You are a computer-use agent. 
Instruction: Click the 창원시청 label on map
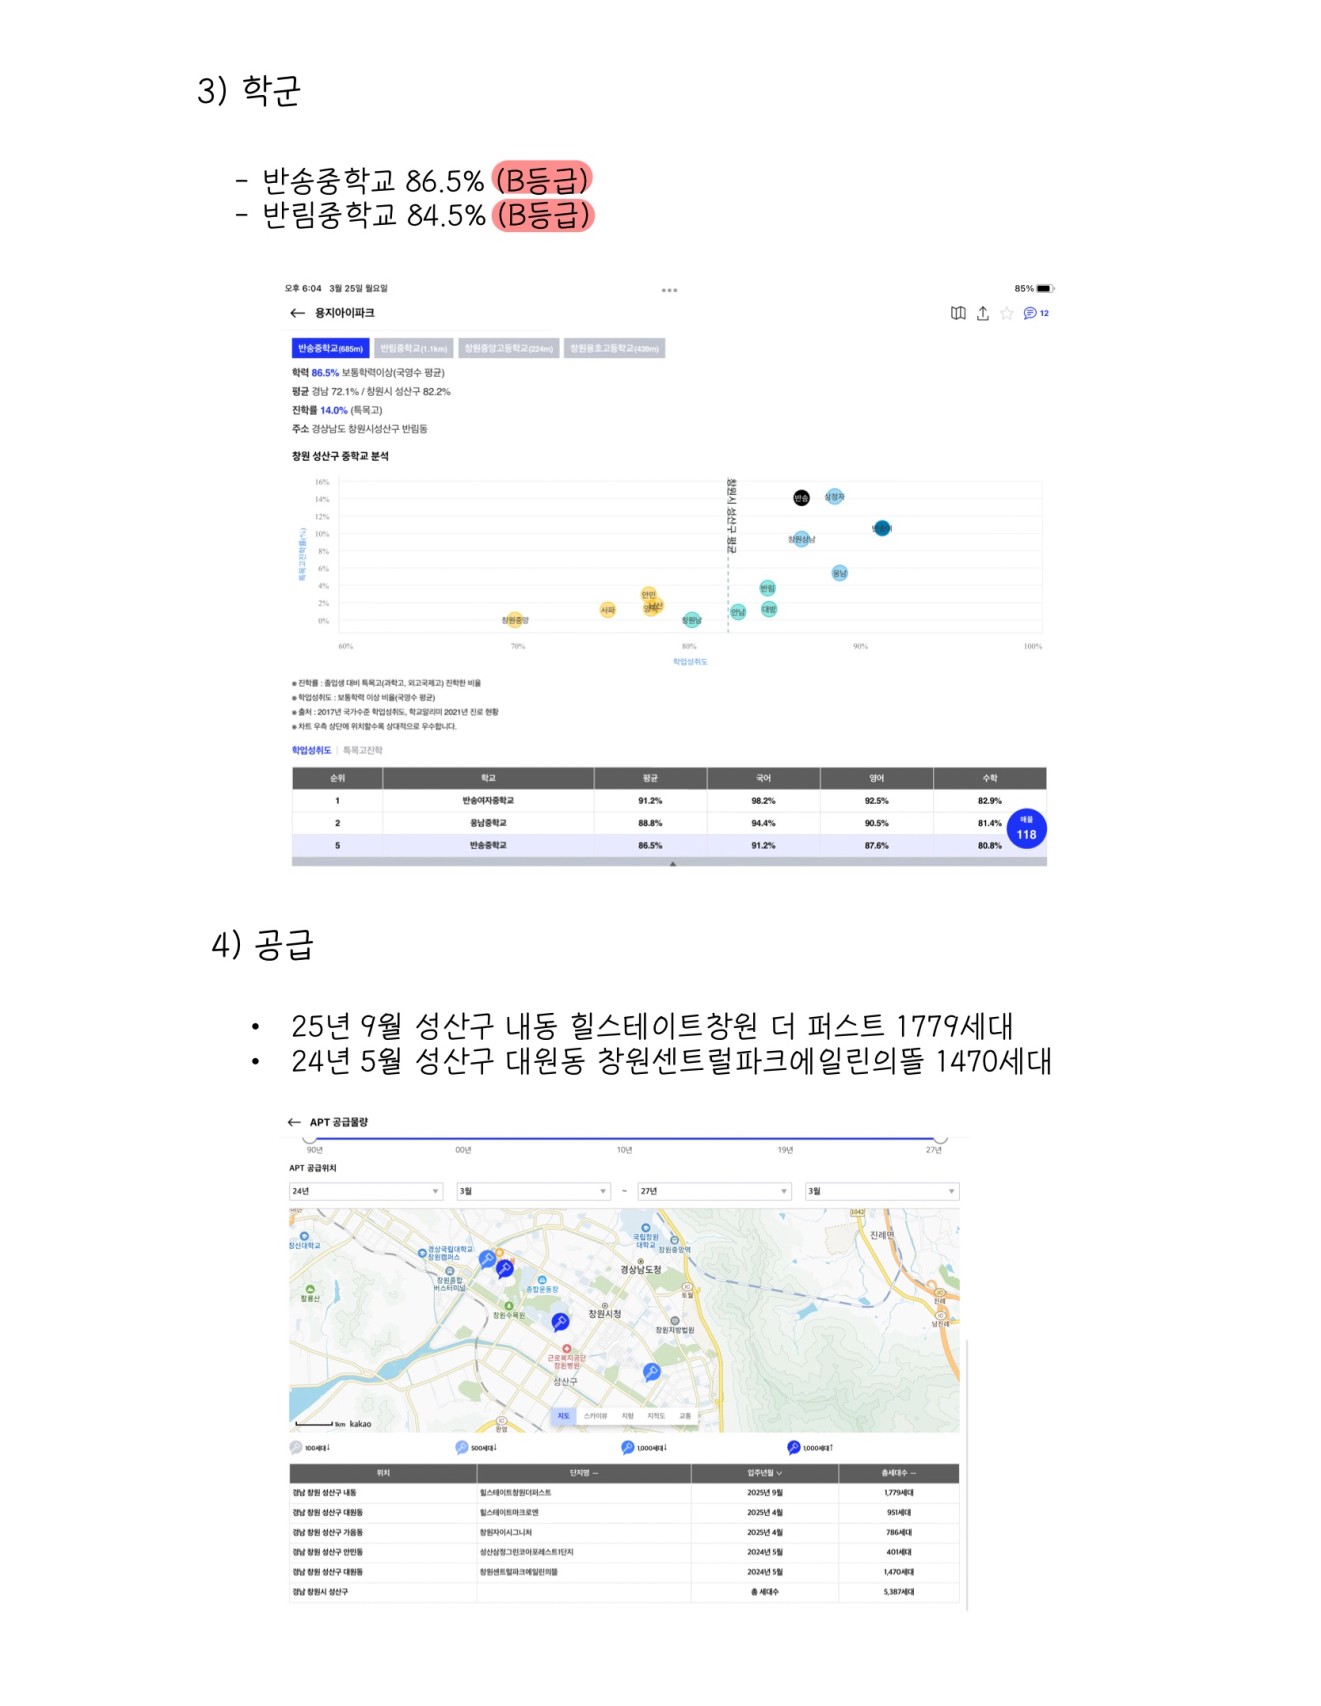(x=605, y=1314)
